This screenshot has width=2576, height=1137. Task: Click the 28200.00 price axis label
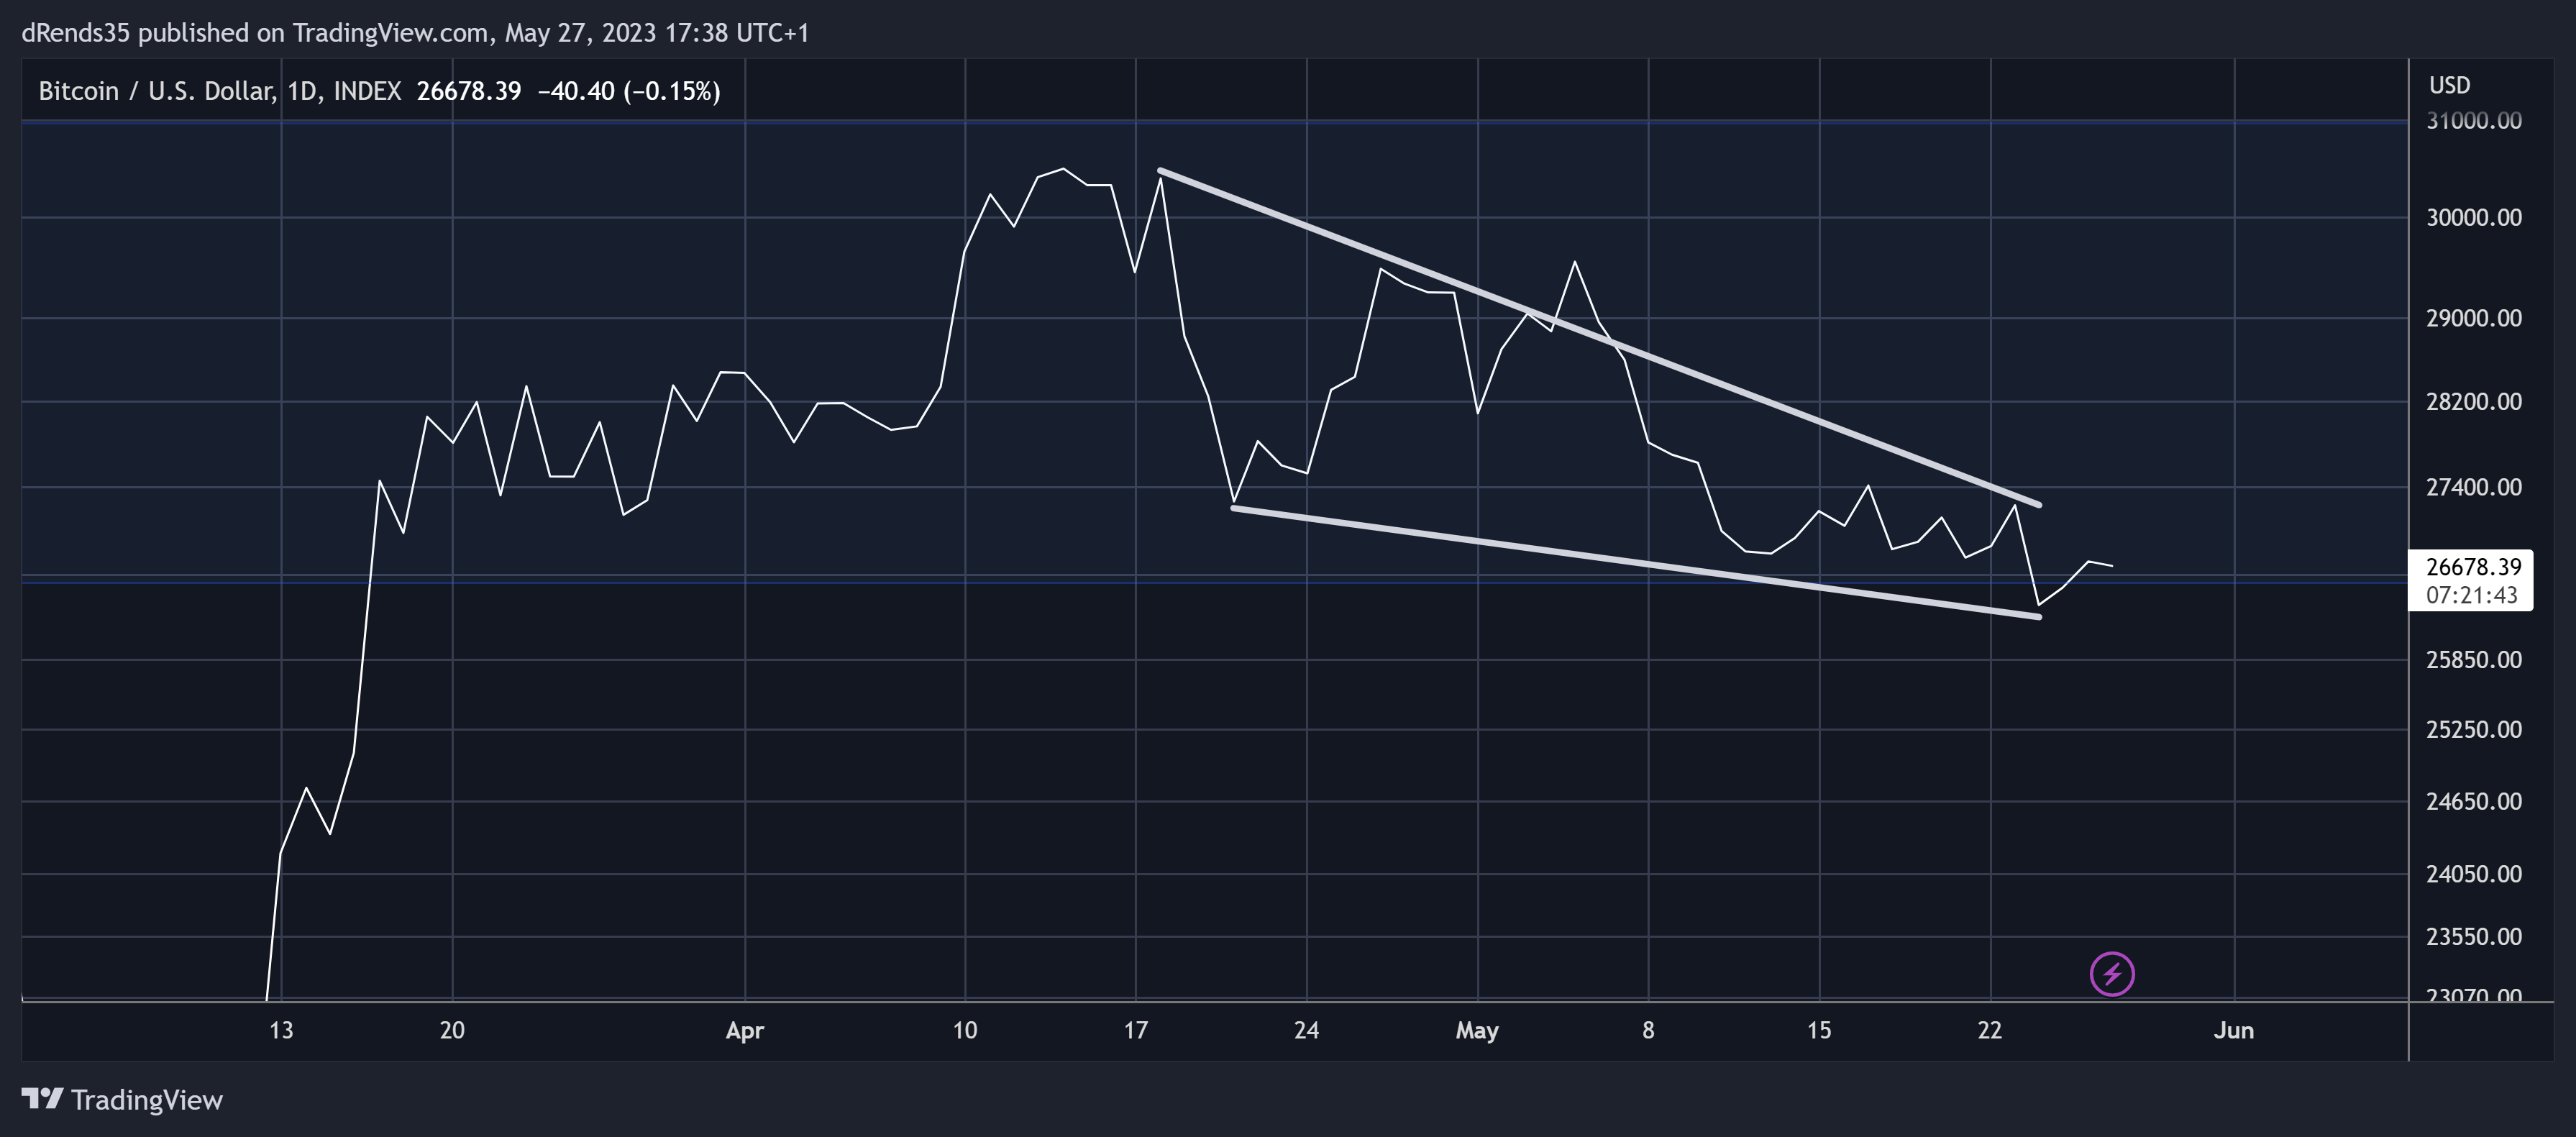pyautogui.click(x=2474, y=401)
